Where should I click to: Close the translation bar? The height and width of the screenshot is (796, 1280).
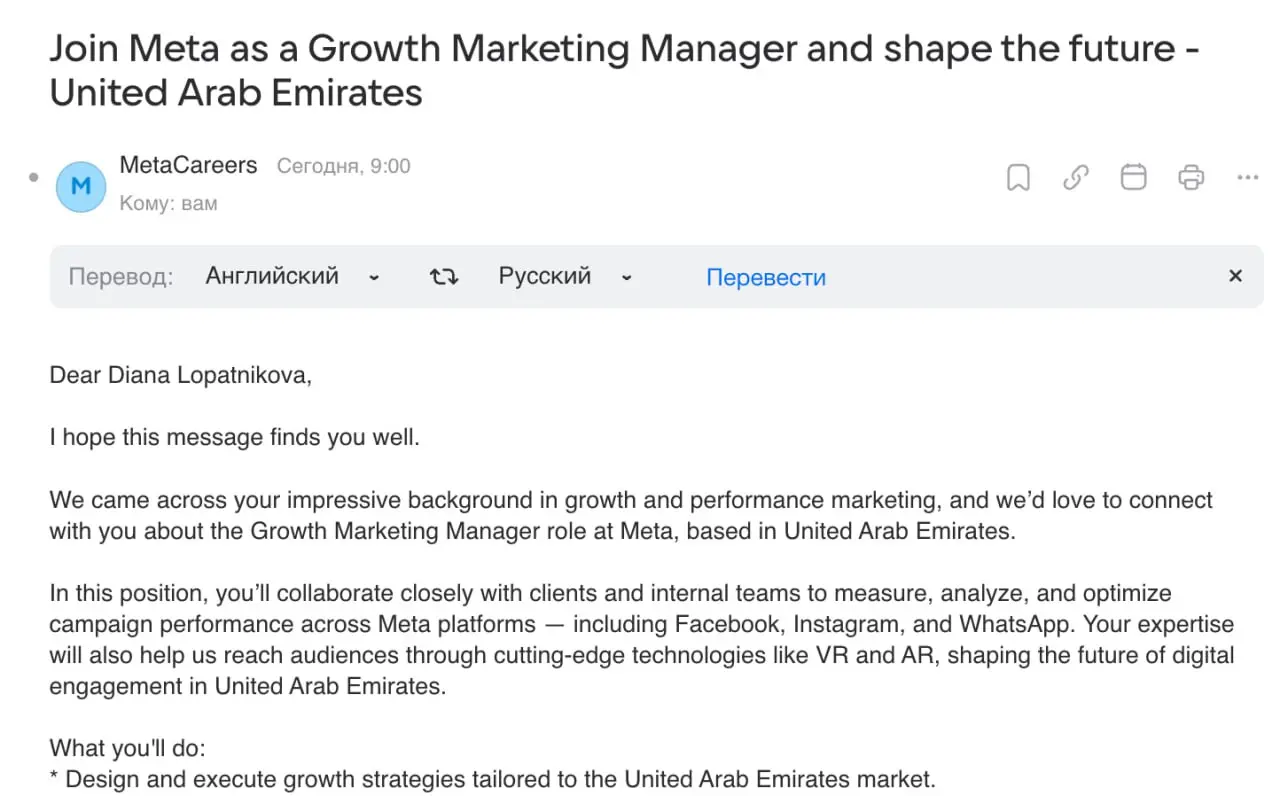[x=1236, y=276]
